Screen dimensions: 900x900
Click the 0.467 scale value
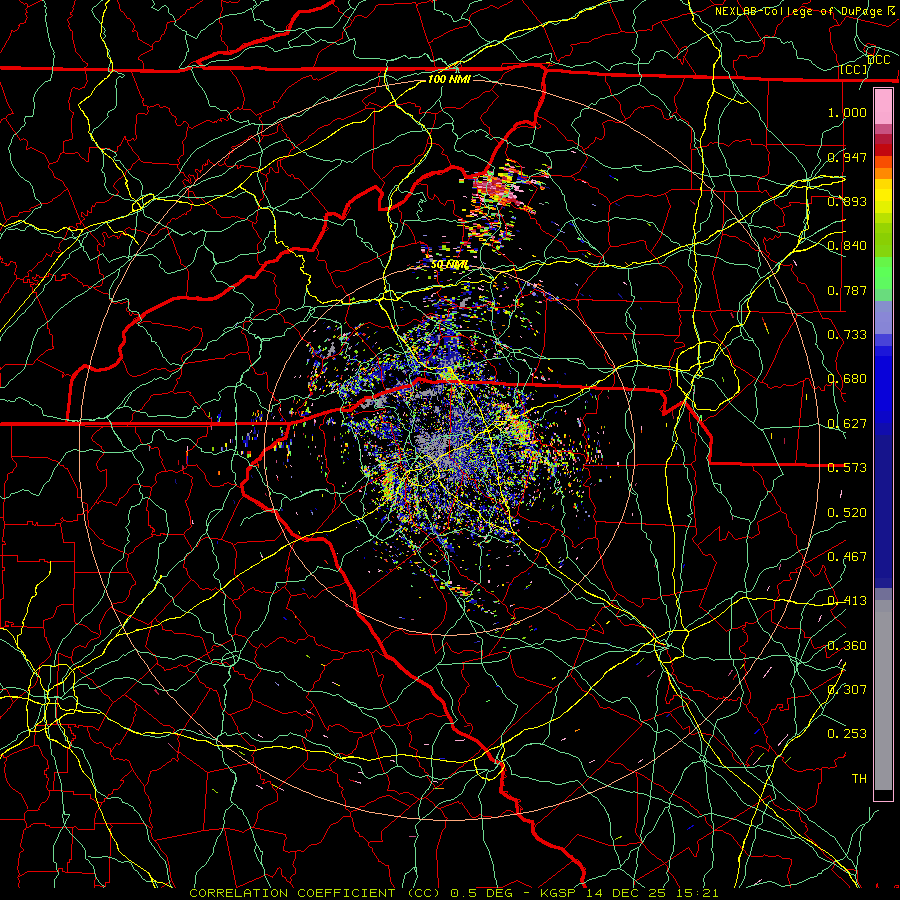click(x=847, y=557)
